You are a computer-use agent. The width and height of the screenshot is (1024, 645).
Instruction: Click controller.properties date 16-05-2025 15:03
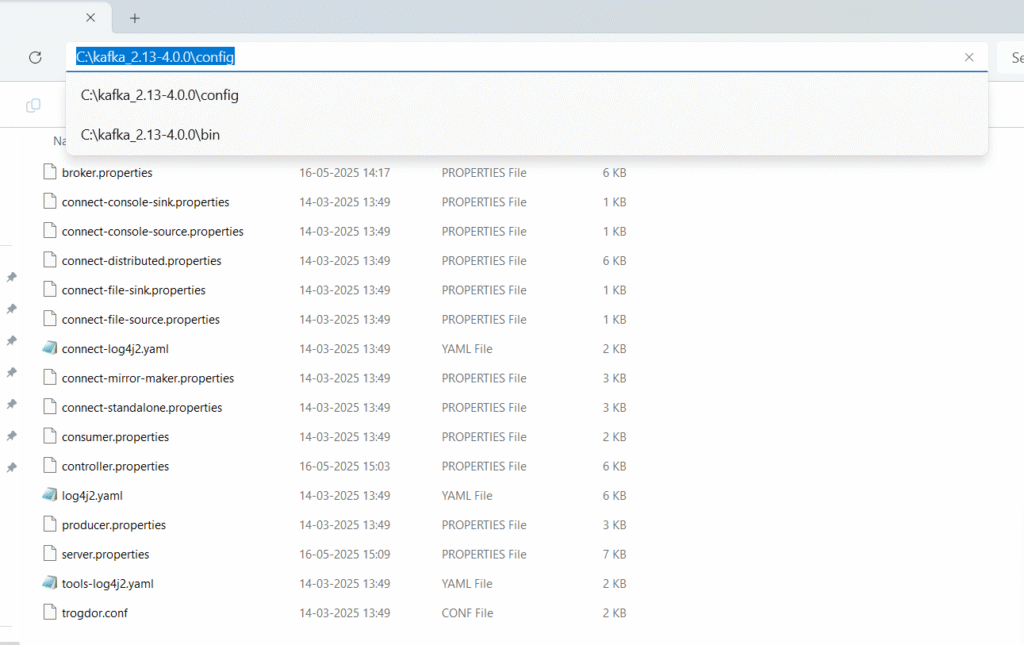345,467
